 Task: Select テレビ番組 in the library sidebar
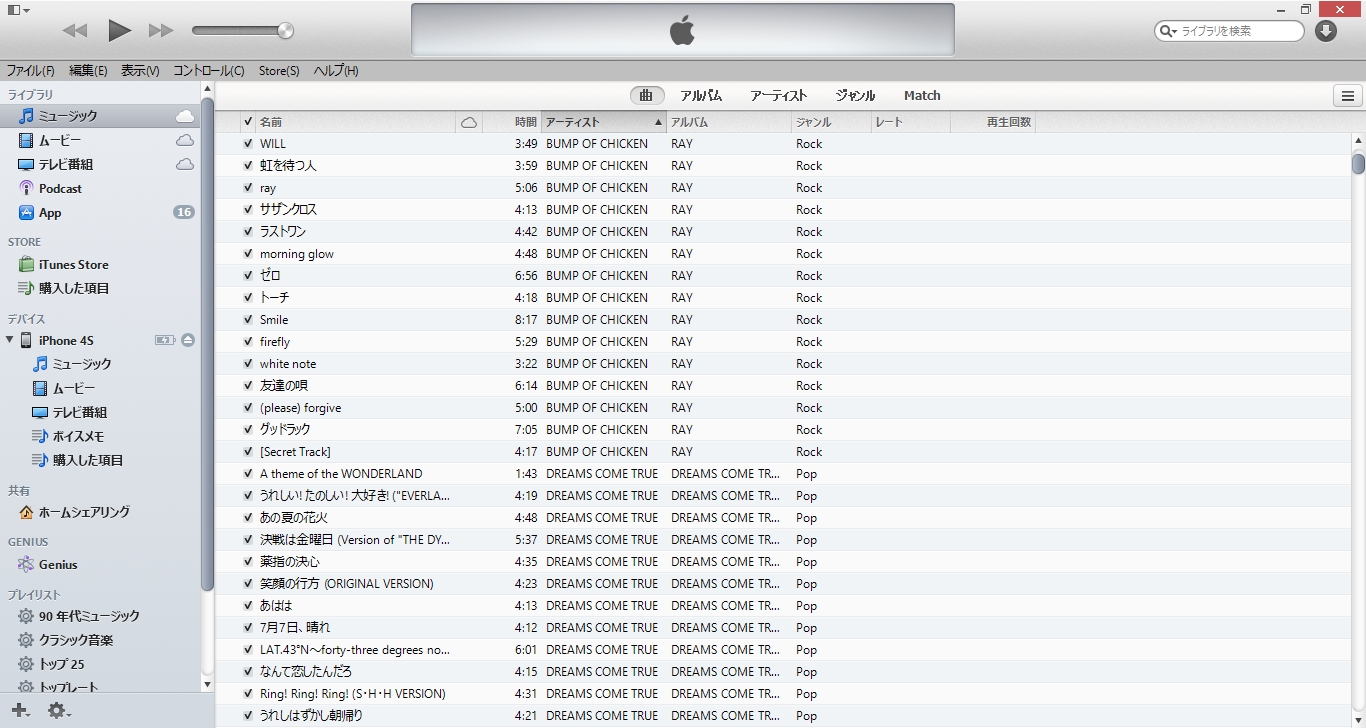[x=100, y=164]
